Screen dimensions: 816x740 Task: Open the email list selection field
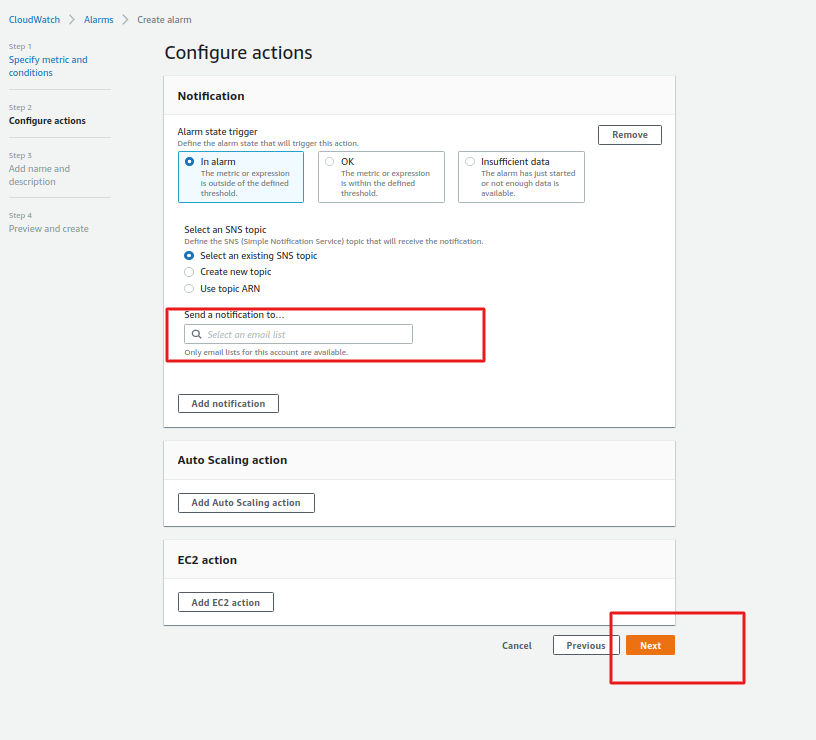(306, 335)
